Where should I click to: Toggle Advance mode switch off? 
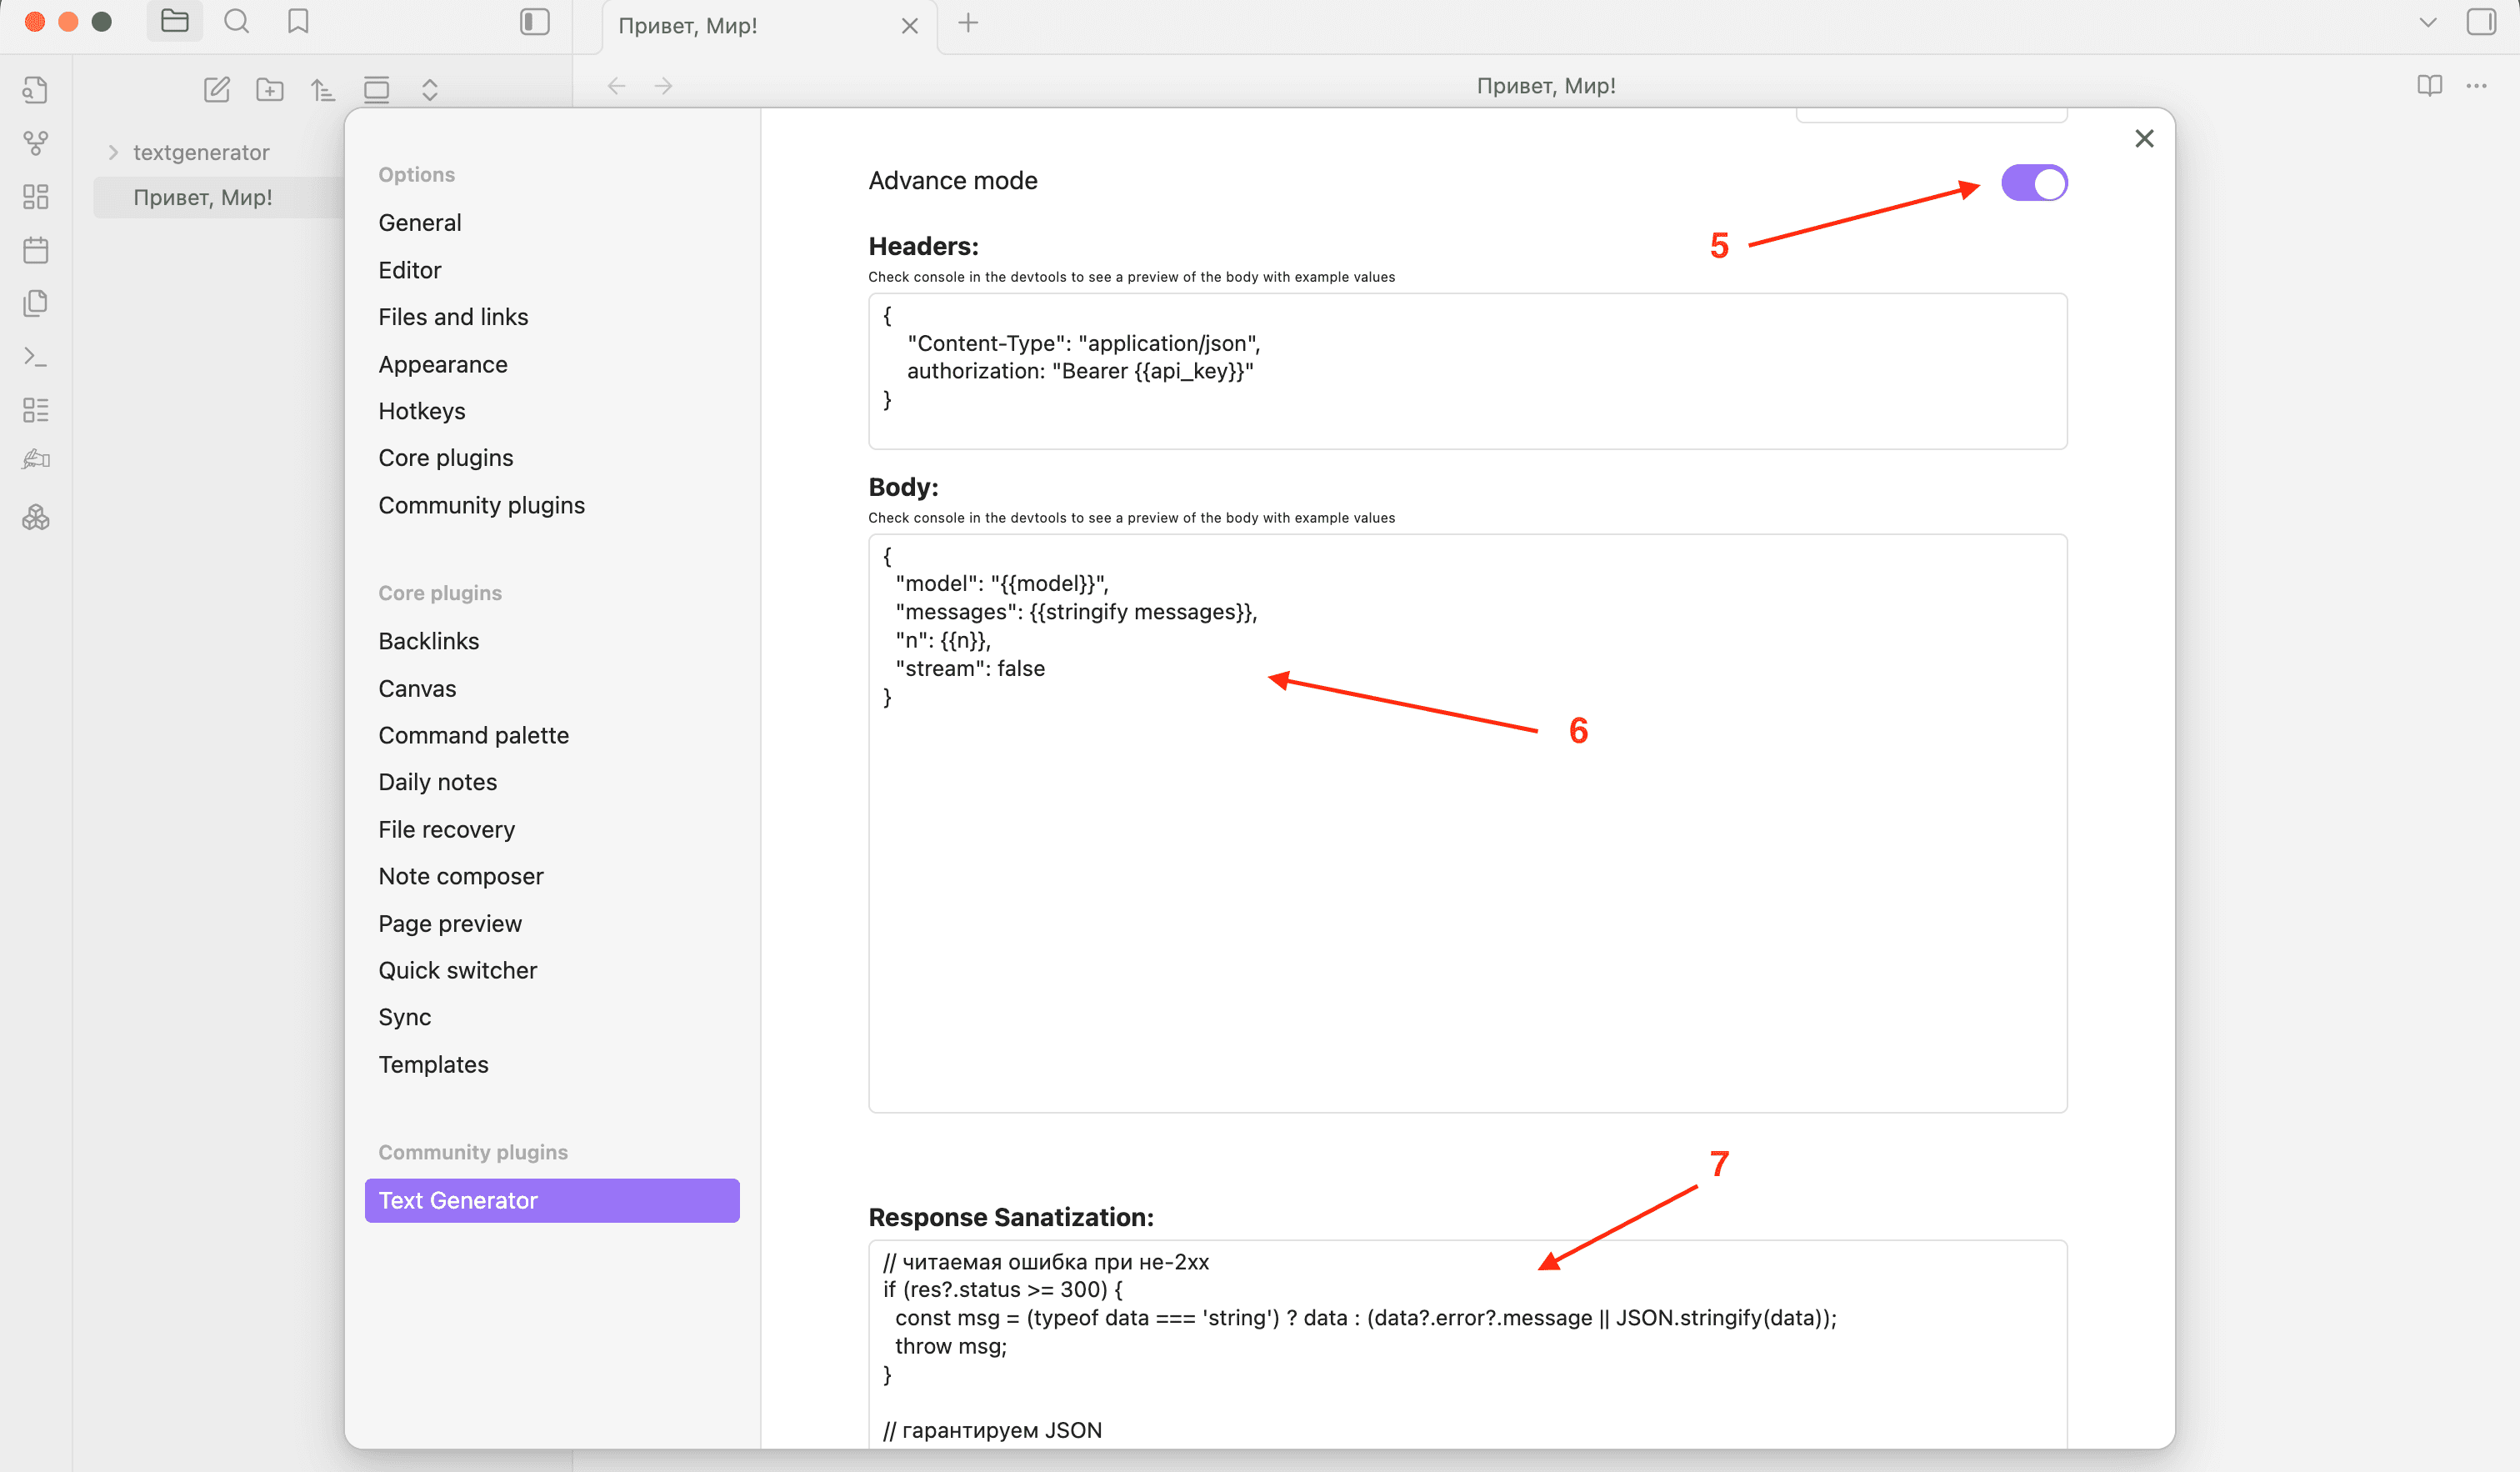[2033, 183]
